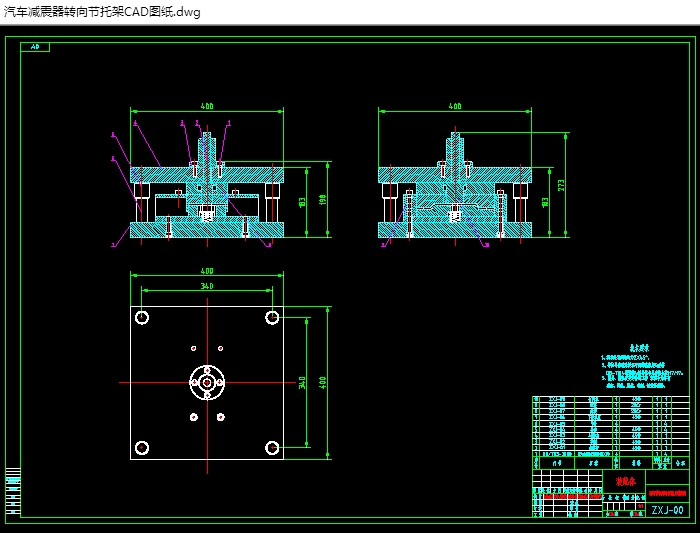The image size is (700, 533).
Task: Select the 190 height dimension on front view
Action: 322,200
